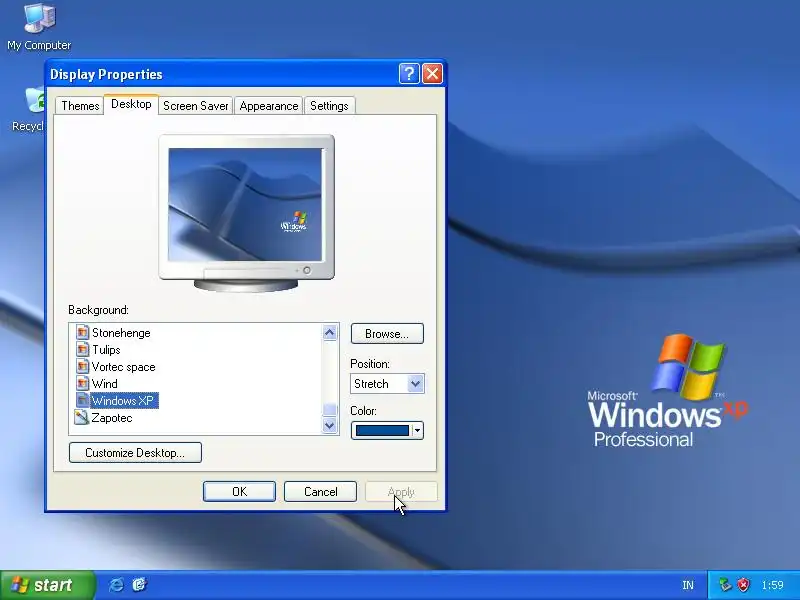Click the monitor wallpaper preview
Viewport: 800px width, 600px height.
click(245, 204)
